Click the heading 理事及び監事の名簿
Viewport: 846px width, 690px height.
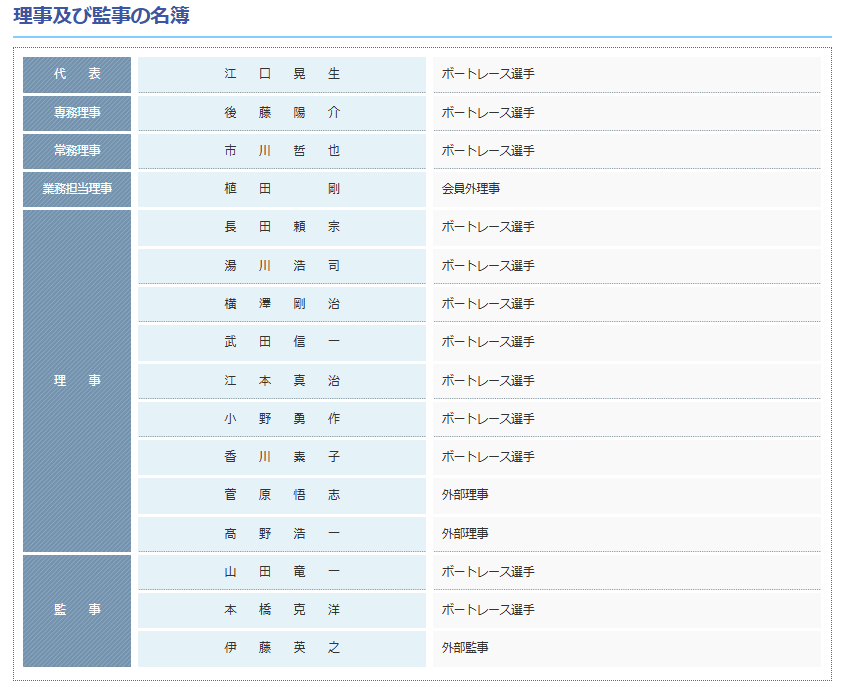[x=101, y=16]
